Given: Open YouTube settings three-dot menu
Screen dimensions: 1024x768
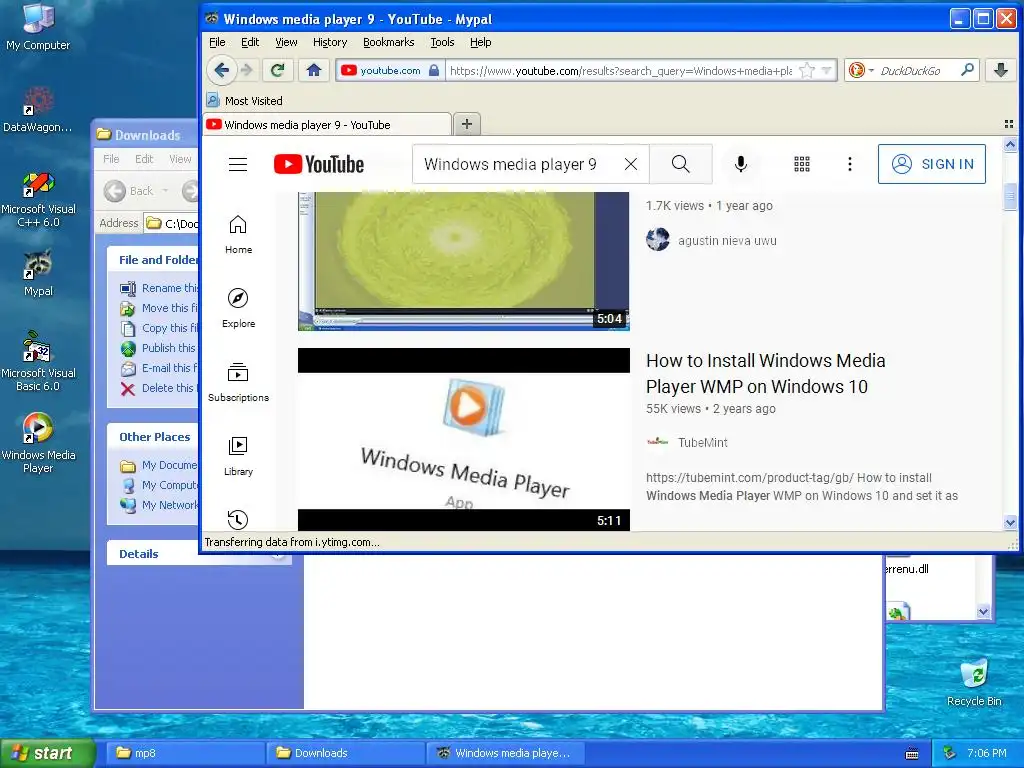Looking at the screenshot, I should tap(850, 164).
